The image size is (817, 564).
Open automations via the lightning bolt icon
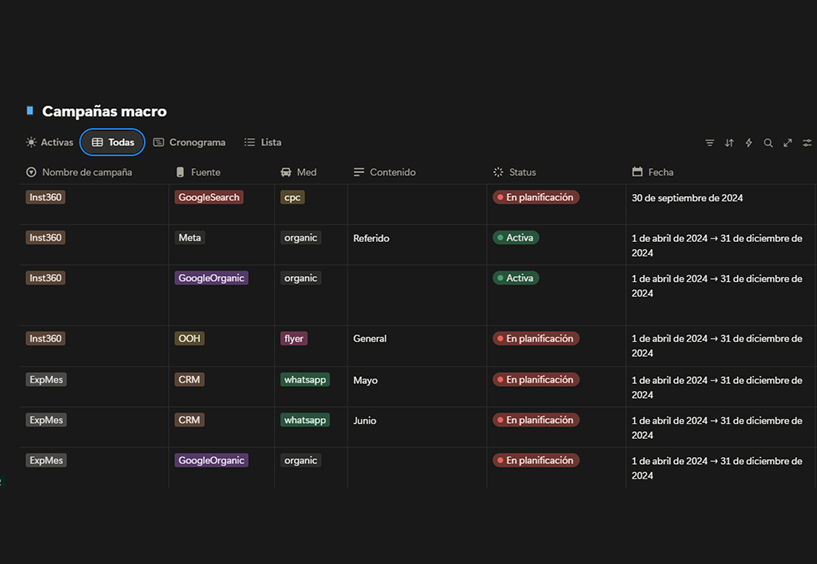click(749, 143)
